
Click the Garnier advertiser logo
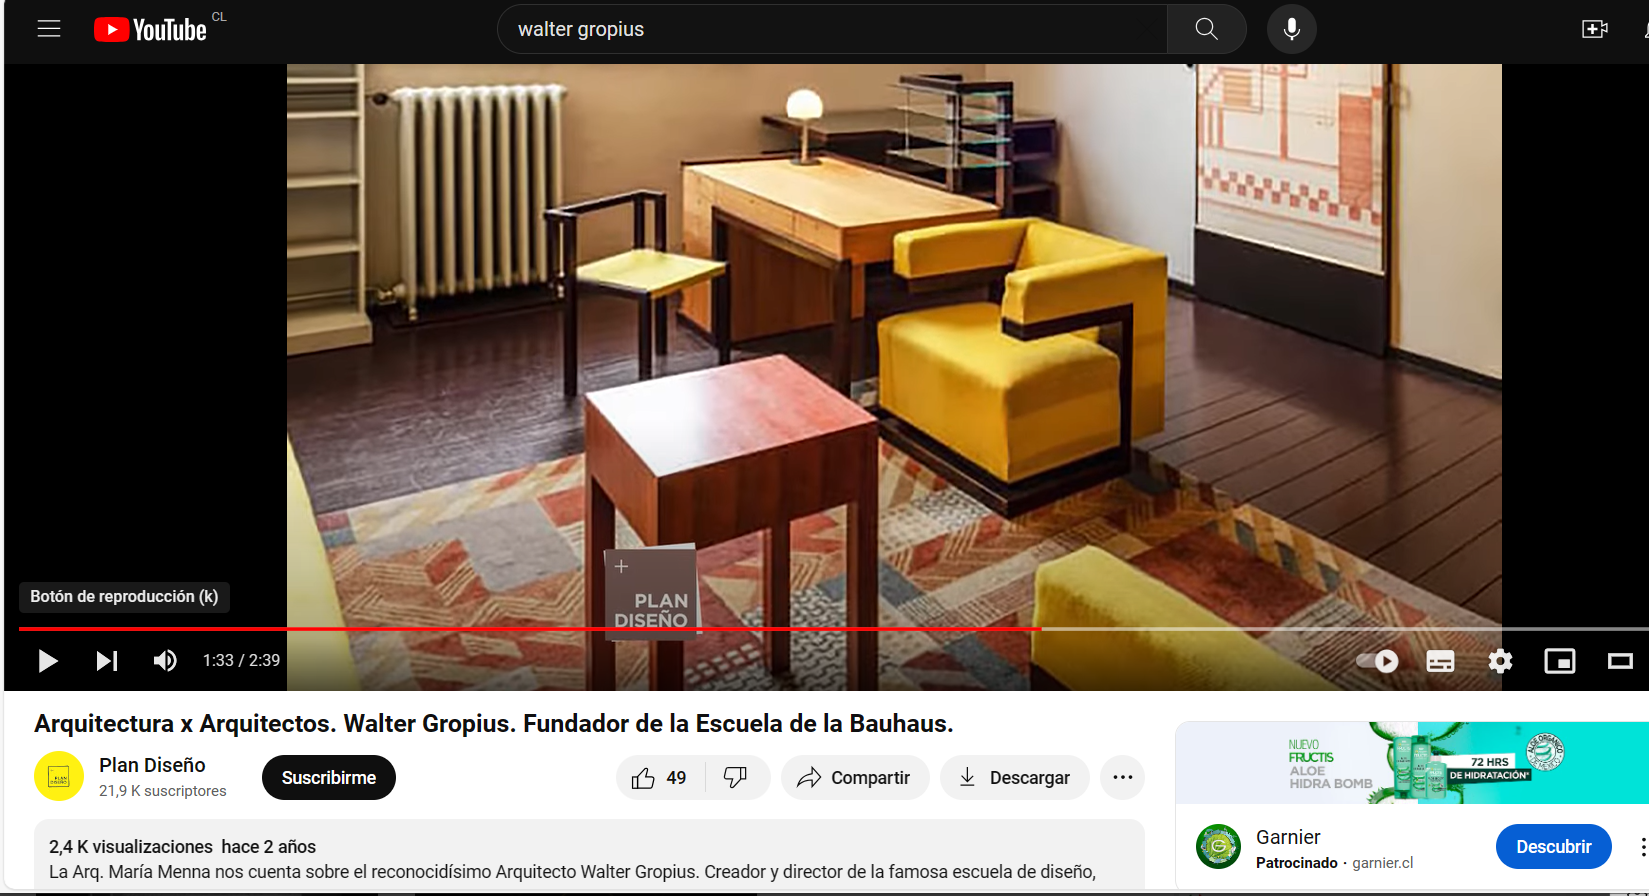coord(1219,847)
